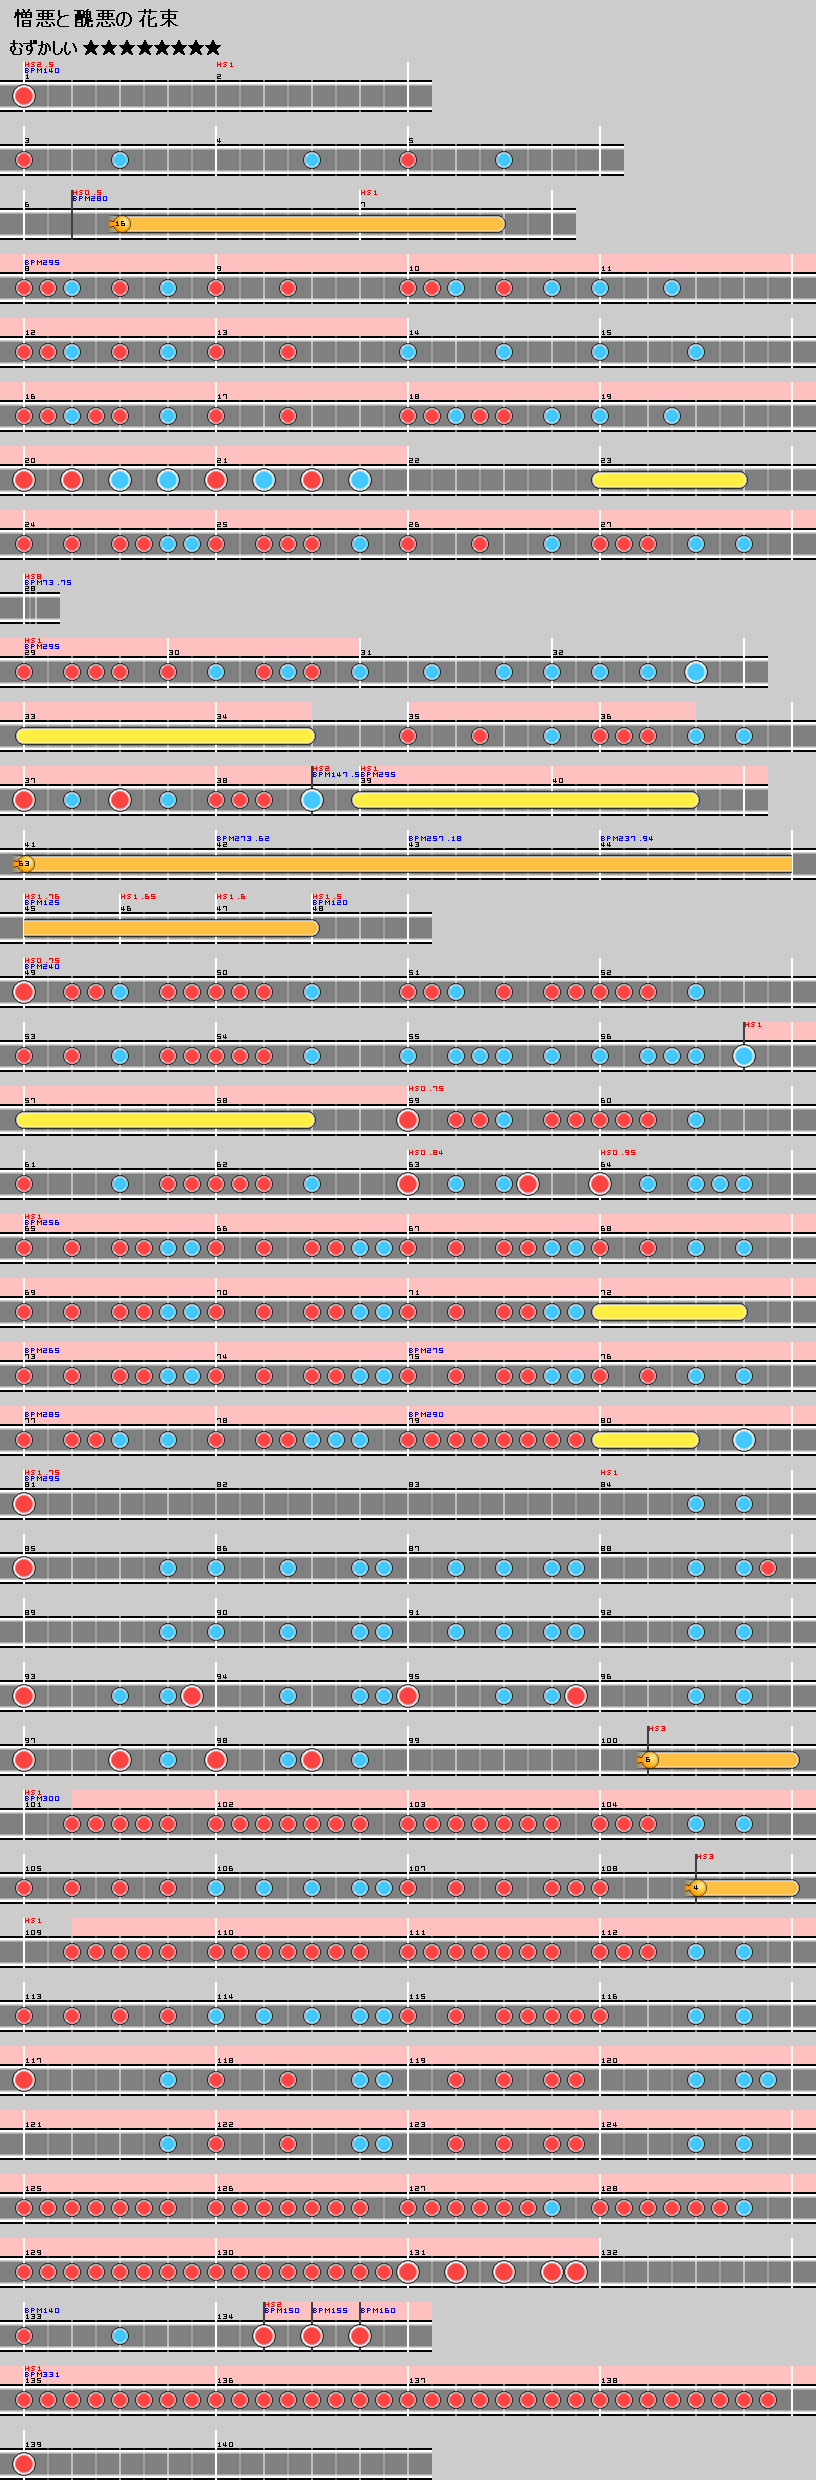Click the balloon note labeled 4
The width and height of the screenshot is (816, 2480).
tap(697, 1888)
